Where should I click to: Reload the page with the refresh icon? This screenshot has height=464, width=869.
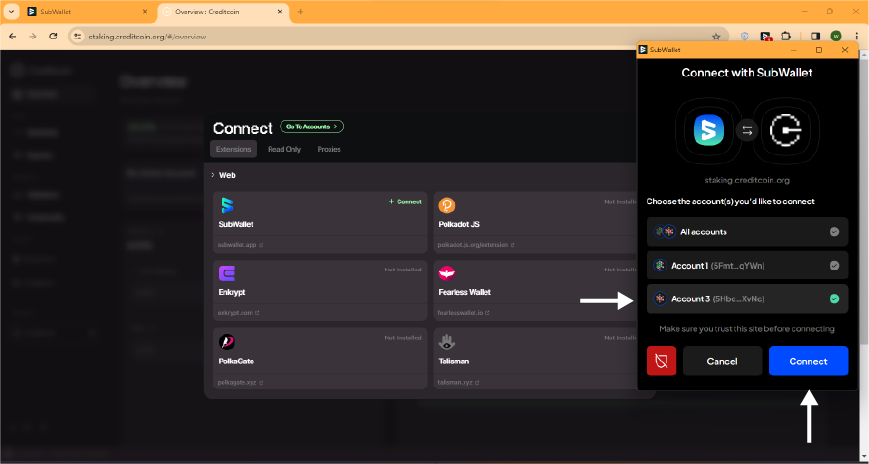point(53,36)
